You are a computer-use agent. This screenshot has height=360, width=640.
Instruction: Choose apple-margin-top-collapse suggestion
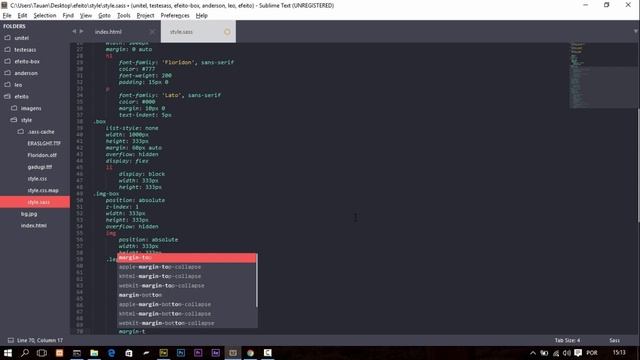pos(187,267)
